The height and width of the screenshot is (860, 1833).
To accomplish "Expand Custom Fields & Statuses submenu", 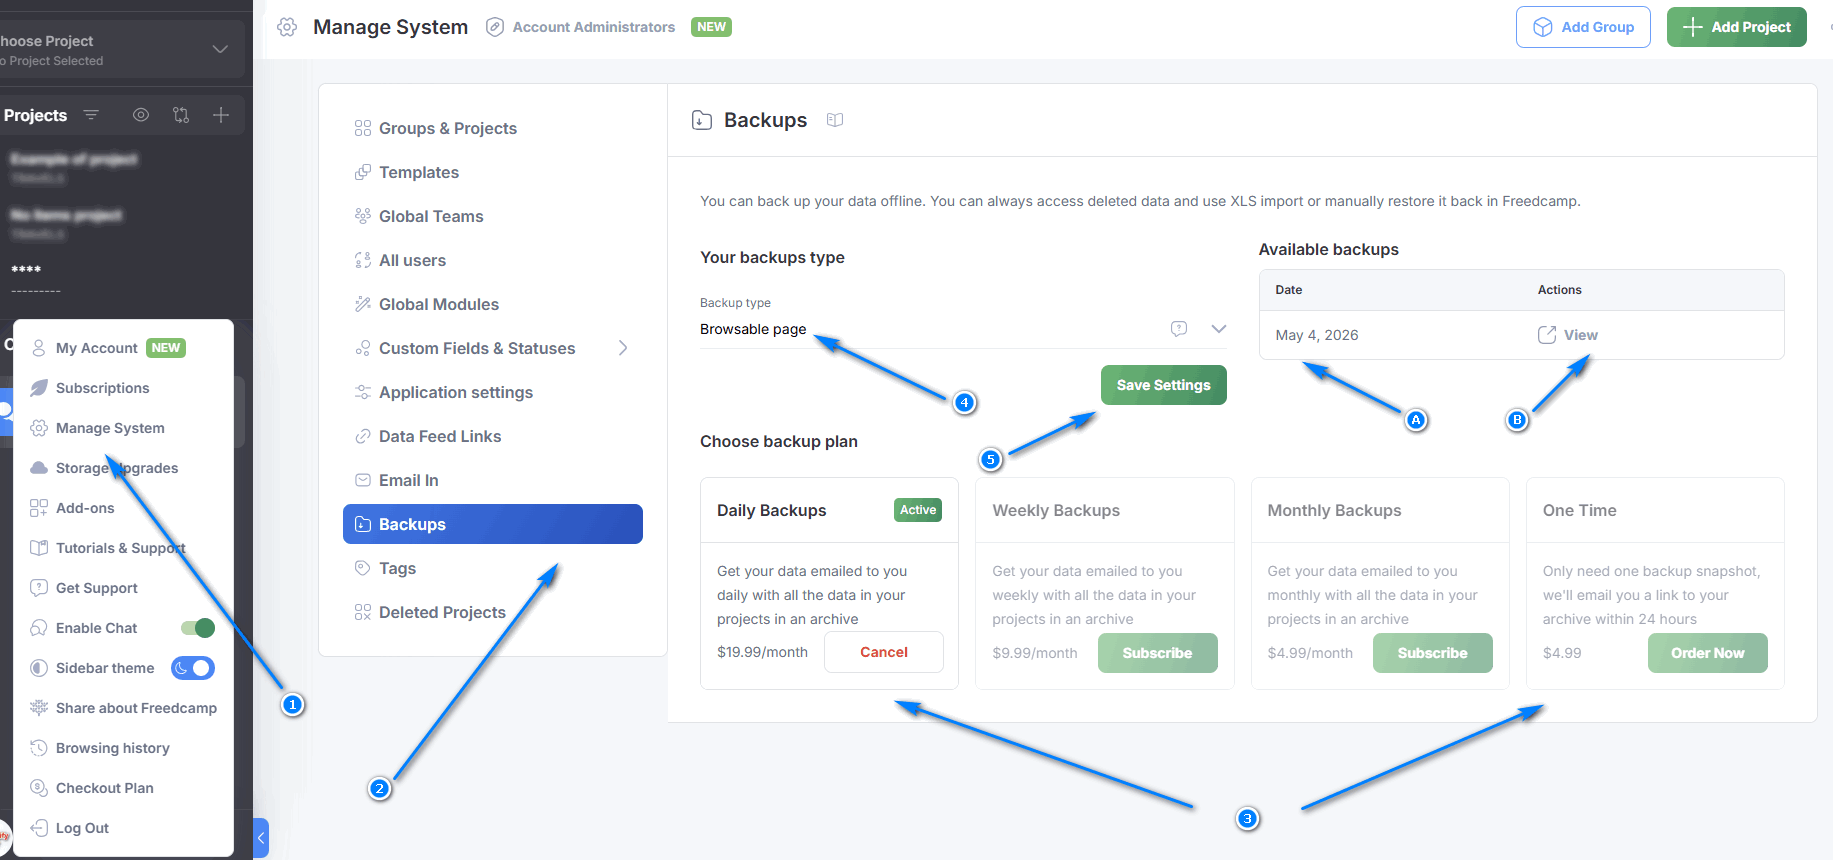I will click(623, 348).
